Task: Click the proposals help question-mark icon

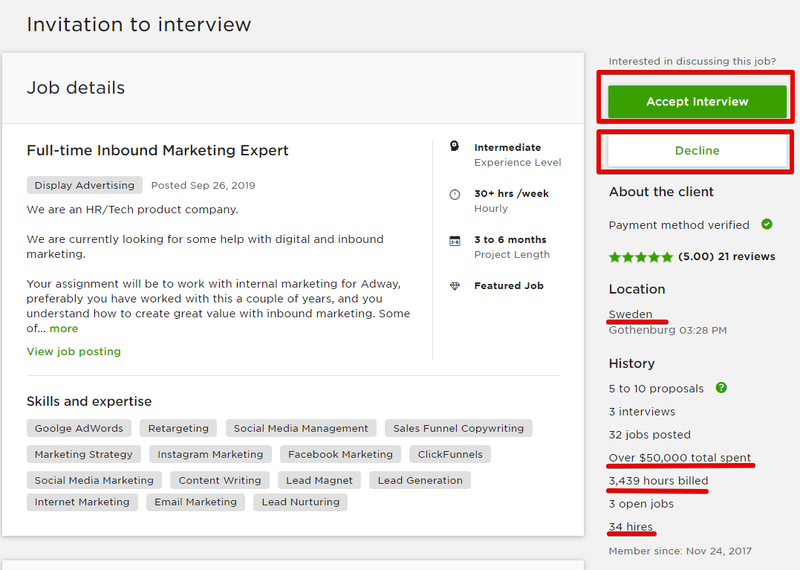Action: pos(721,388)
